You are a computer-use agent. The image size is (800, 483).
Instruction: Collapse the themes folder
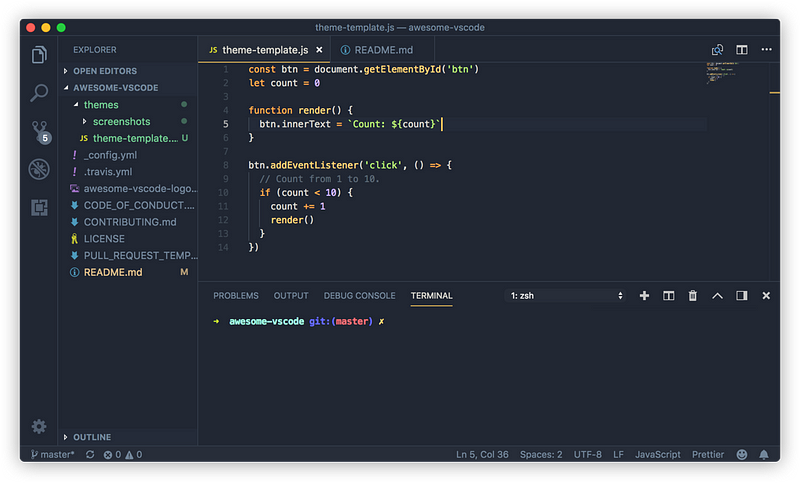pos(101,105)
